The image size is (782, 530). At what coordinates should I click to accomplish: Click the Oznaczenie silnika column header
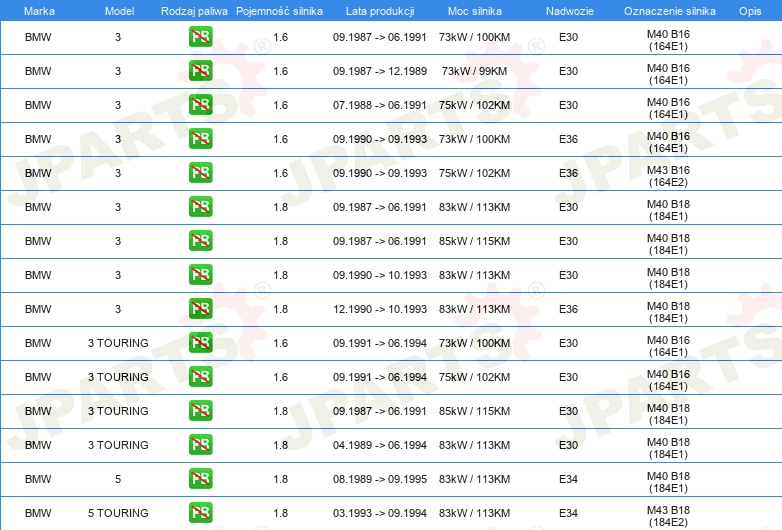tap(669, 11)
